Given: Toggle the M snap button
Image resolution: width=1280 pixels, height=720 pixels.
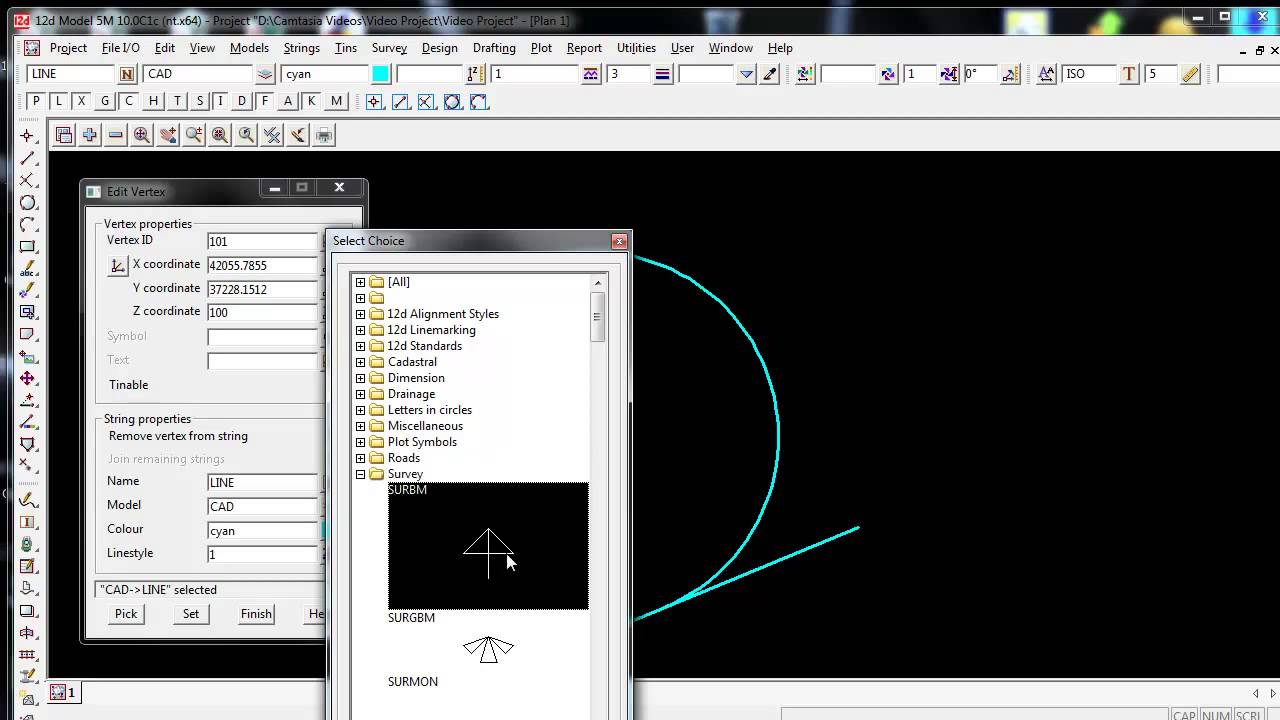Looking at the screenshot, I should click(336, 101).
